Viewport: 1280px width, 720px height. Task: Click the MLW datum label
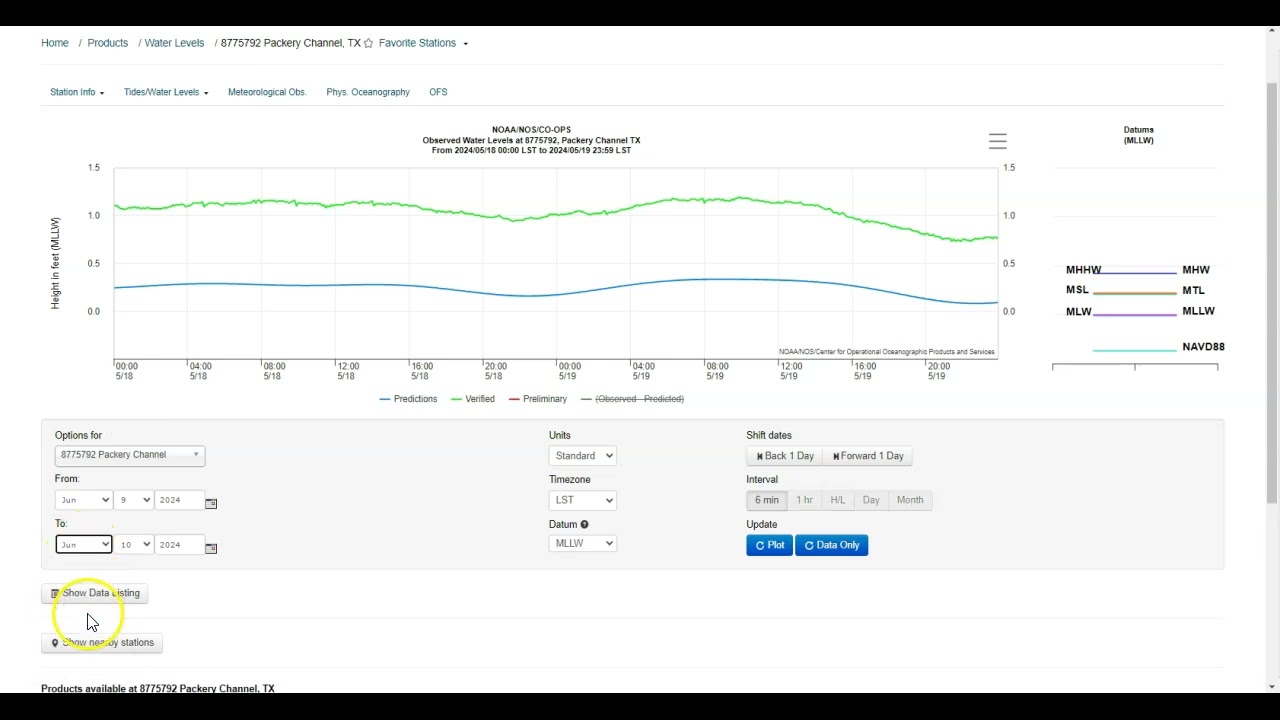(1078, 311)
